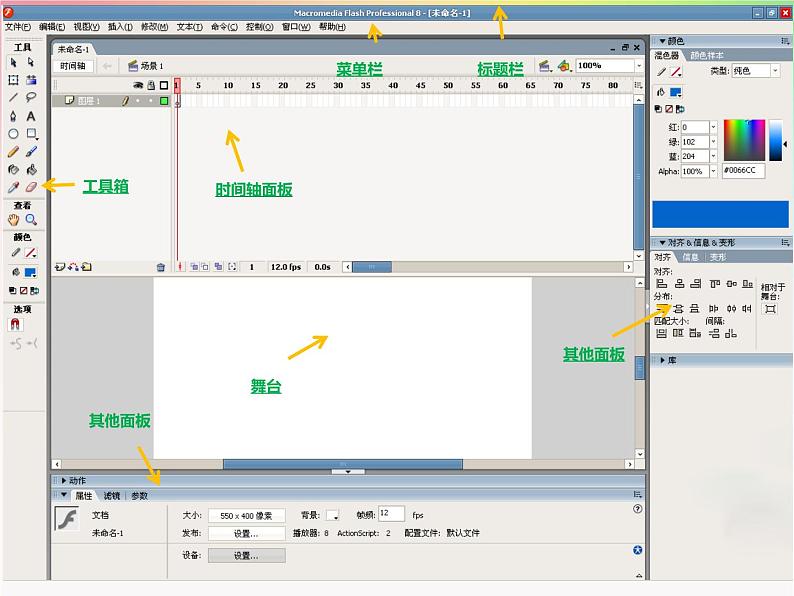Select the Free Transform tool

point(14,80)
